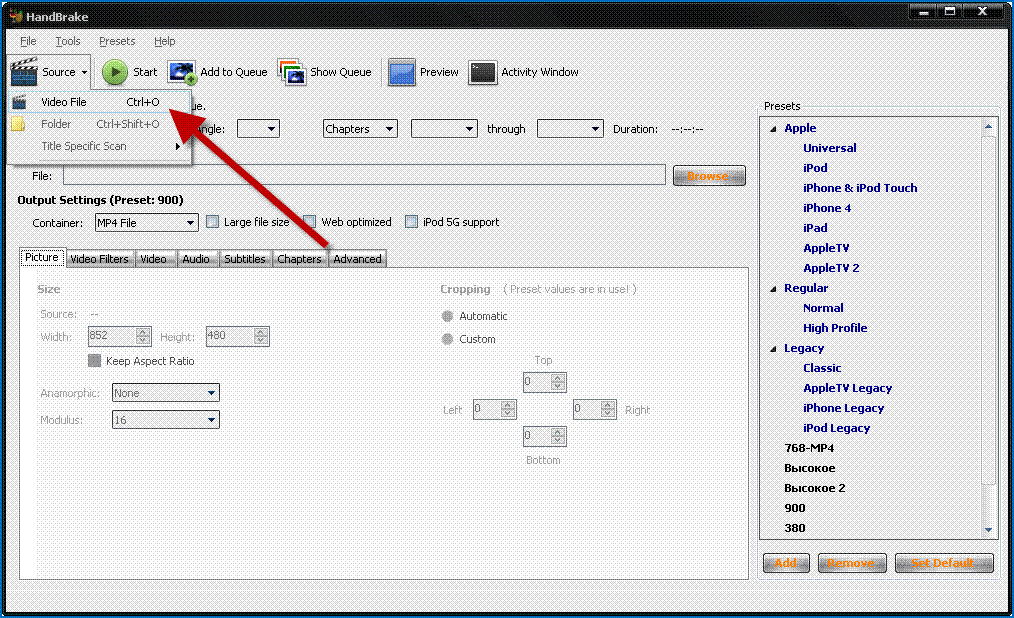Open the start chapter dropdown before 'through'
The width and height of the screenshot is (1014, 618).
(x=444, y=129)
